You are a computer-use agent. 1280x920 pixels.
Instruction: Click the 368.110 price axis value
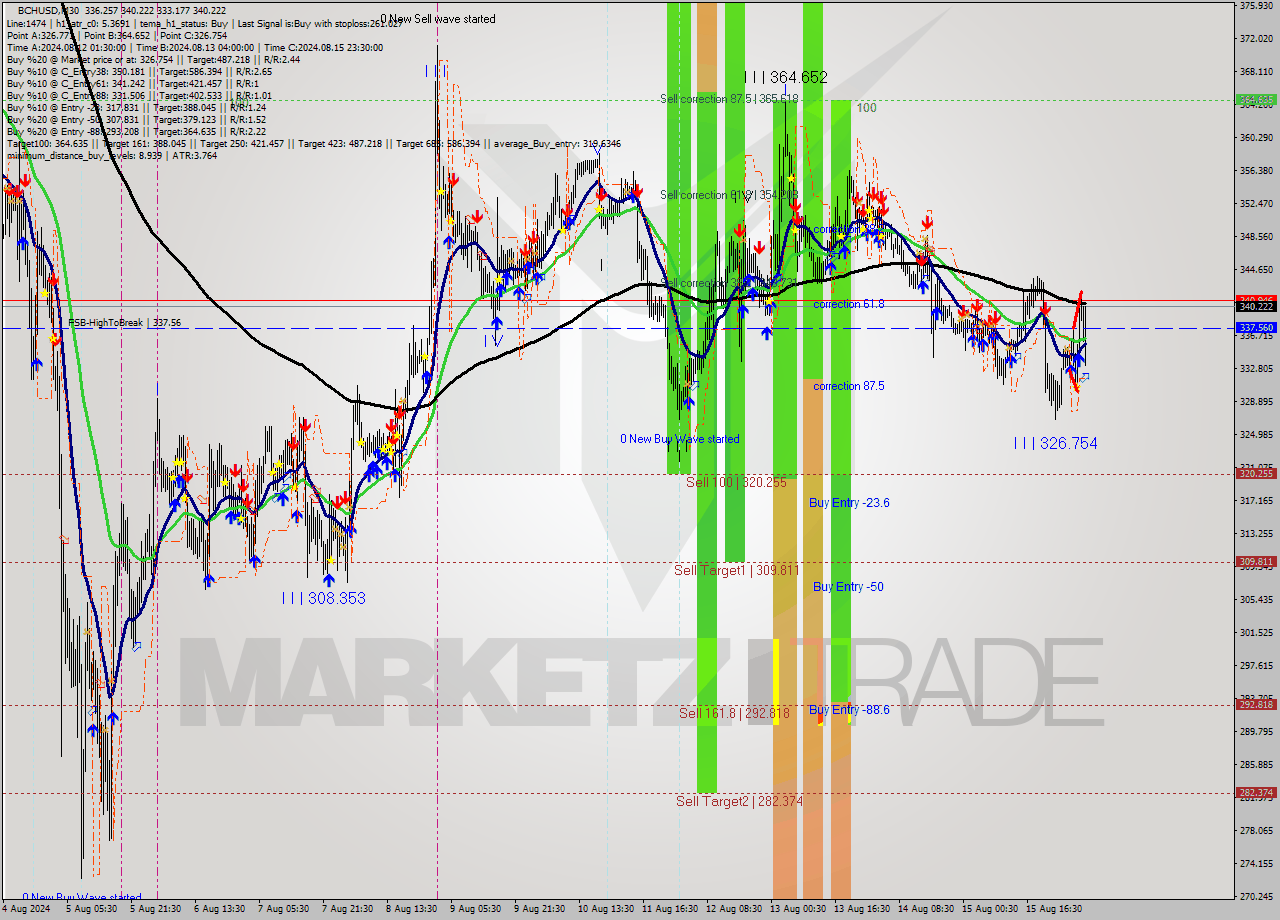coord(1257,72)
